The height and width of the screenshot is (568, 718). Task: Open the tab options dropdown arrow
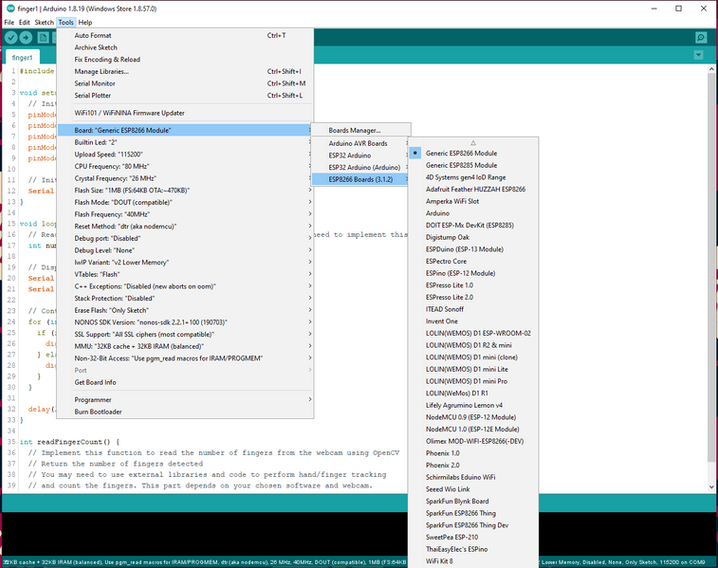[698, 55]
